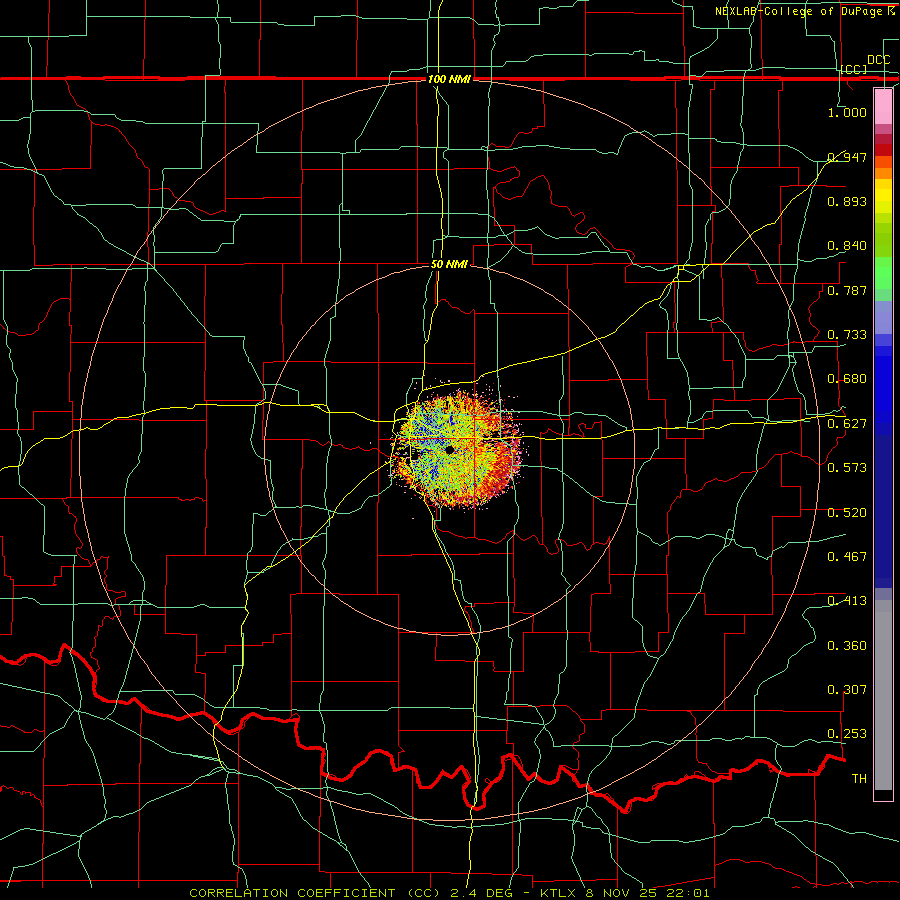Select the 0.627 scale value
The image size is (900, 900).
847,424
